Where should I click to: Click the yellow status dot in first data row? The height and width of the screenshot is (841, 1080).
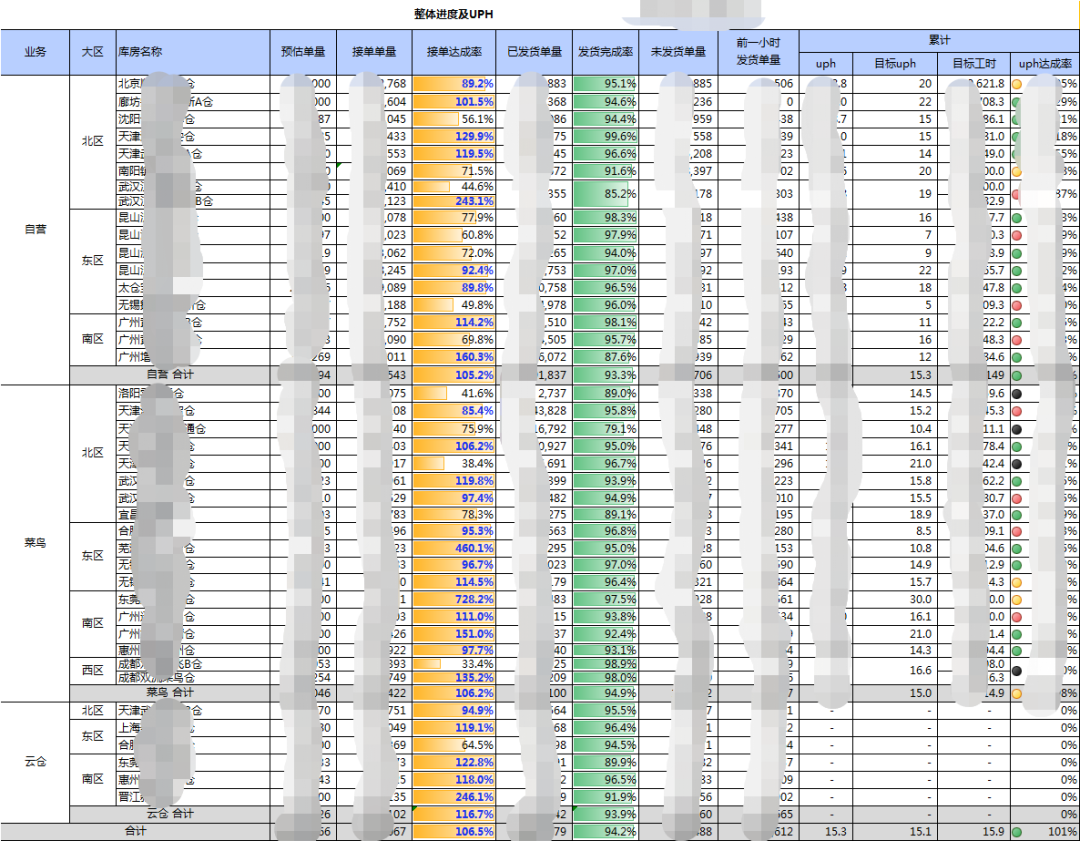pos(1017,84)
